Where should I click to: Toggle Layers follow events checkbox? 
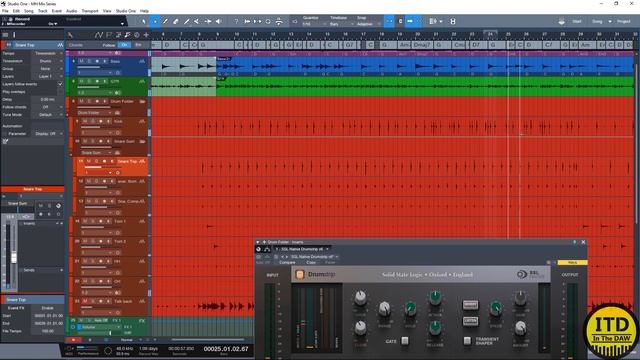click(60, 84)
